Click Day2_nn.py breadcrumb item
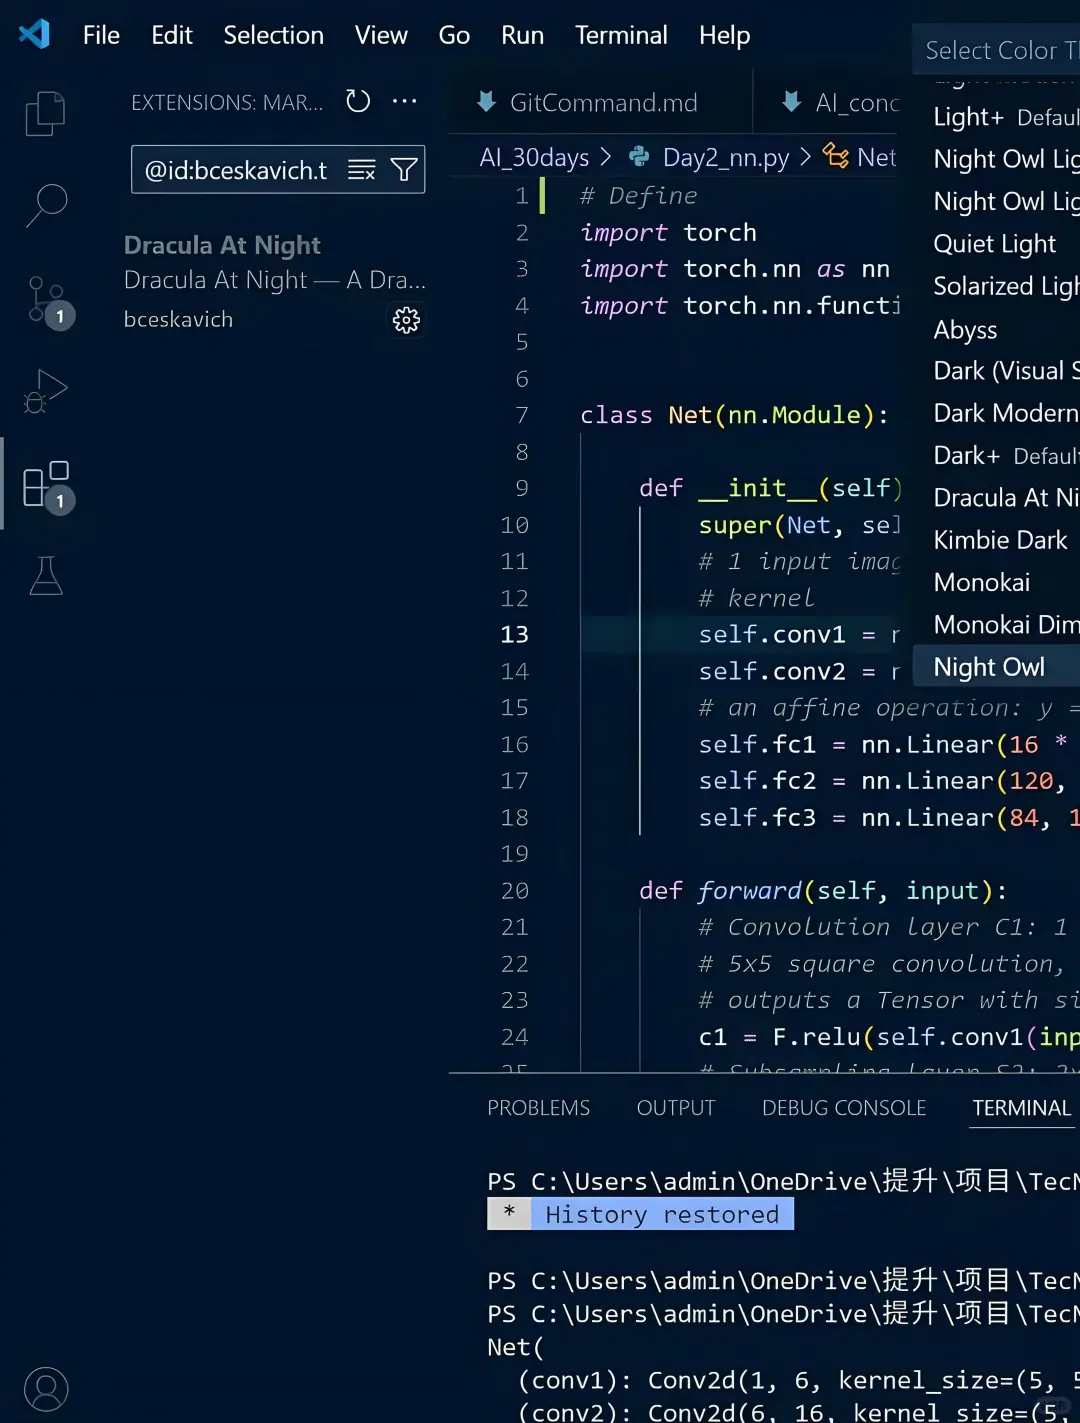The width and height of the screenshot is (1080, 1423). [x=726, y=157]
